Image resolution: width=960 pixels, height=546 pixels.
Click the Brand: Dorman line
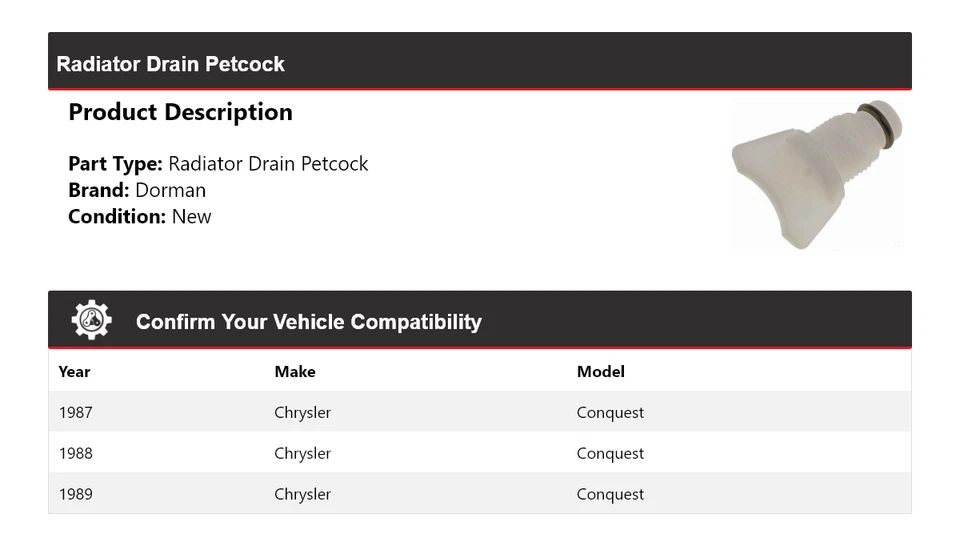pyautogui.click(x=137, y=190)
